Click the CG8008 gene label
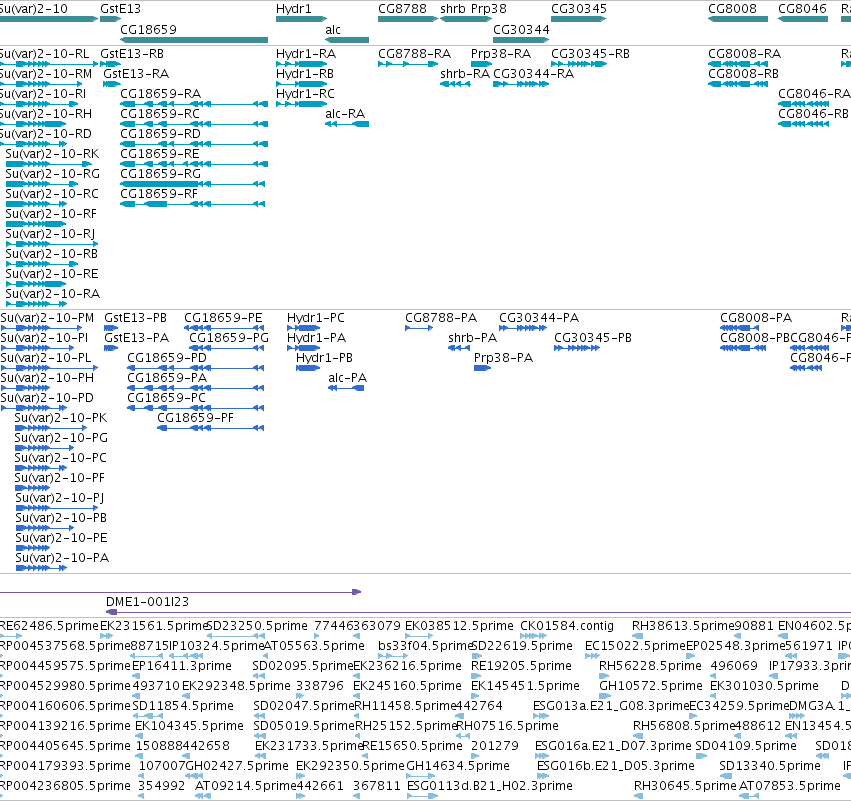851x801 pixels. tap(732, 9)
